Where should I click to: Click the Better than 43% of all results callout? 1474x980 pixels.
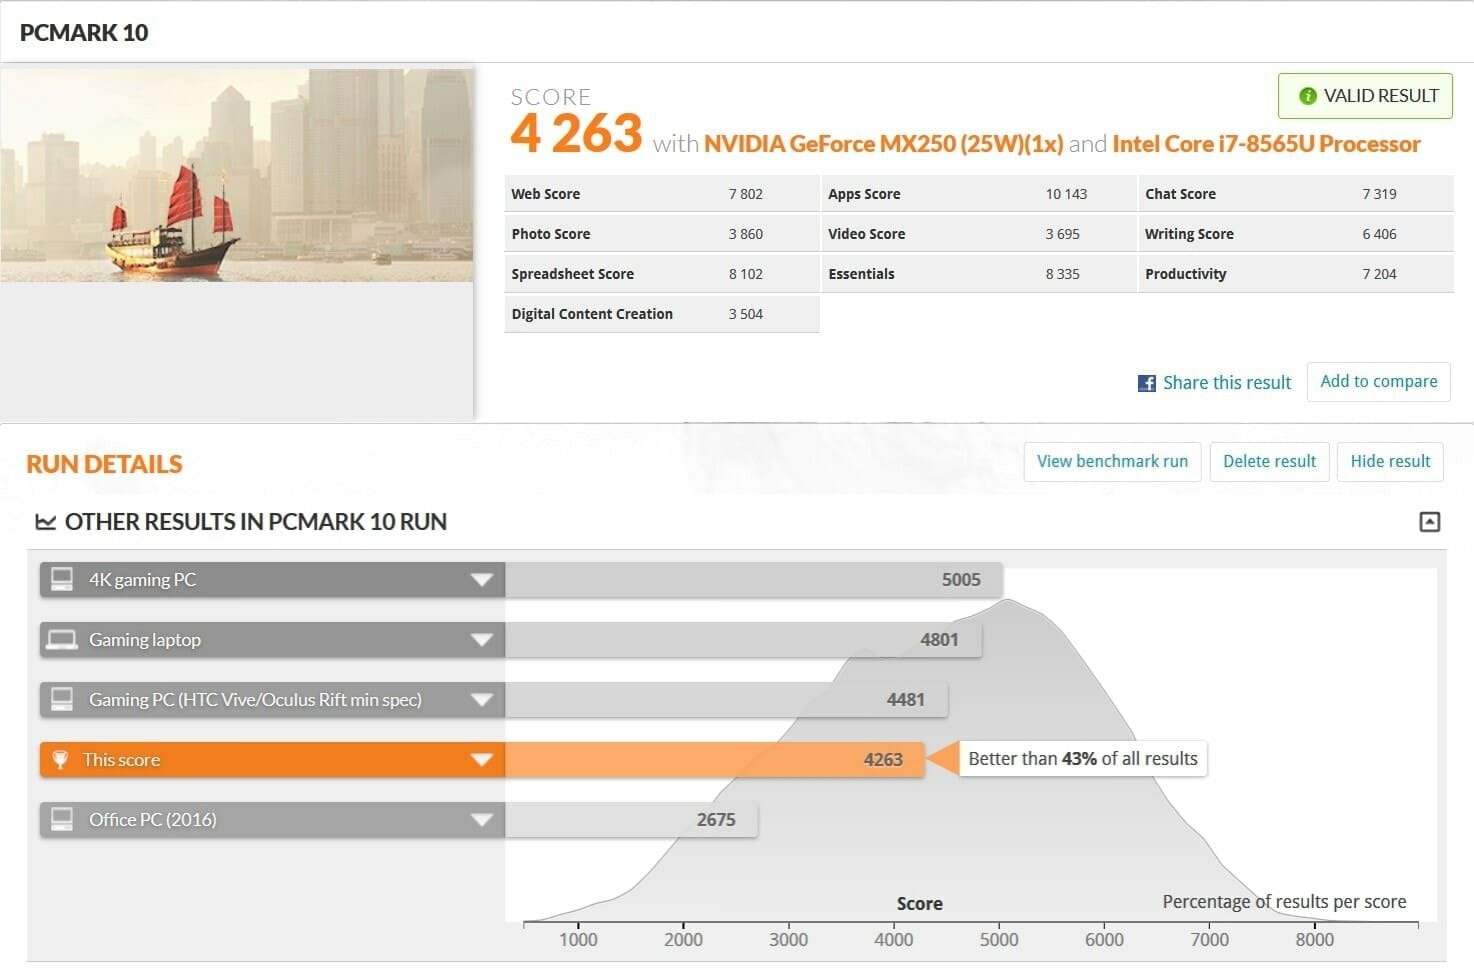[1082, 759]
